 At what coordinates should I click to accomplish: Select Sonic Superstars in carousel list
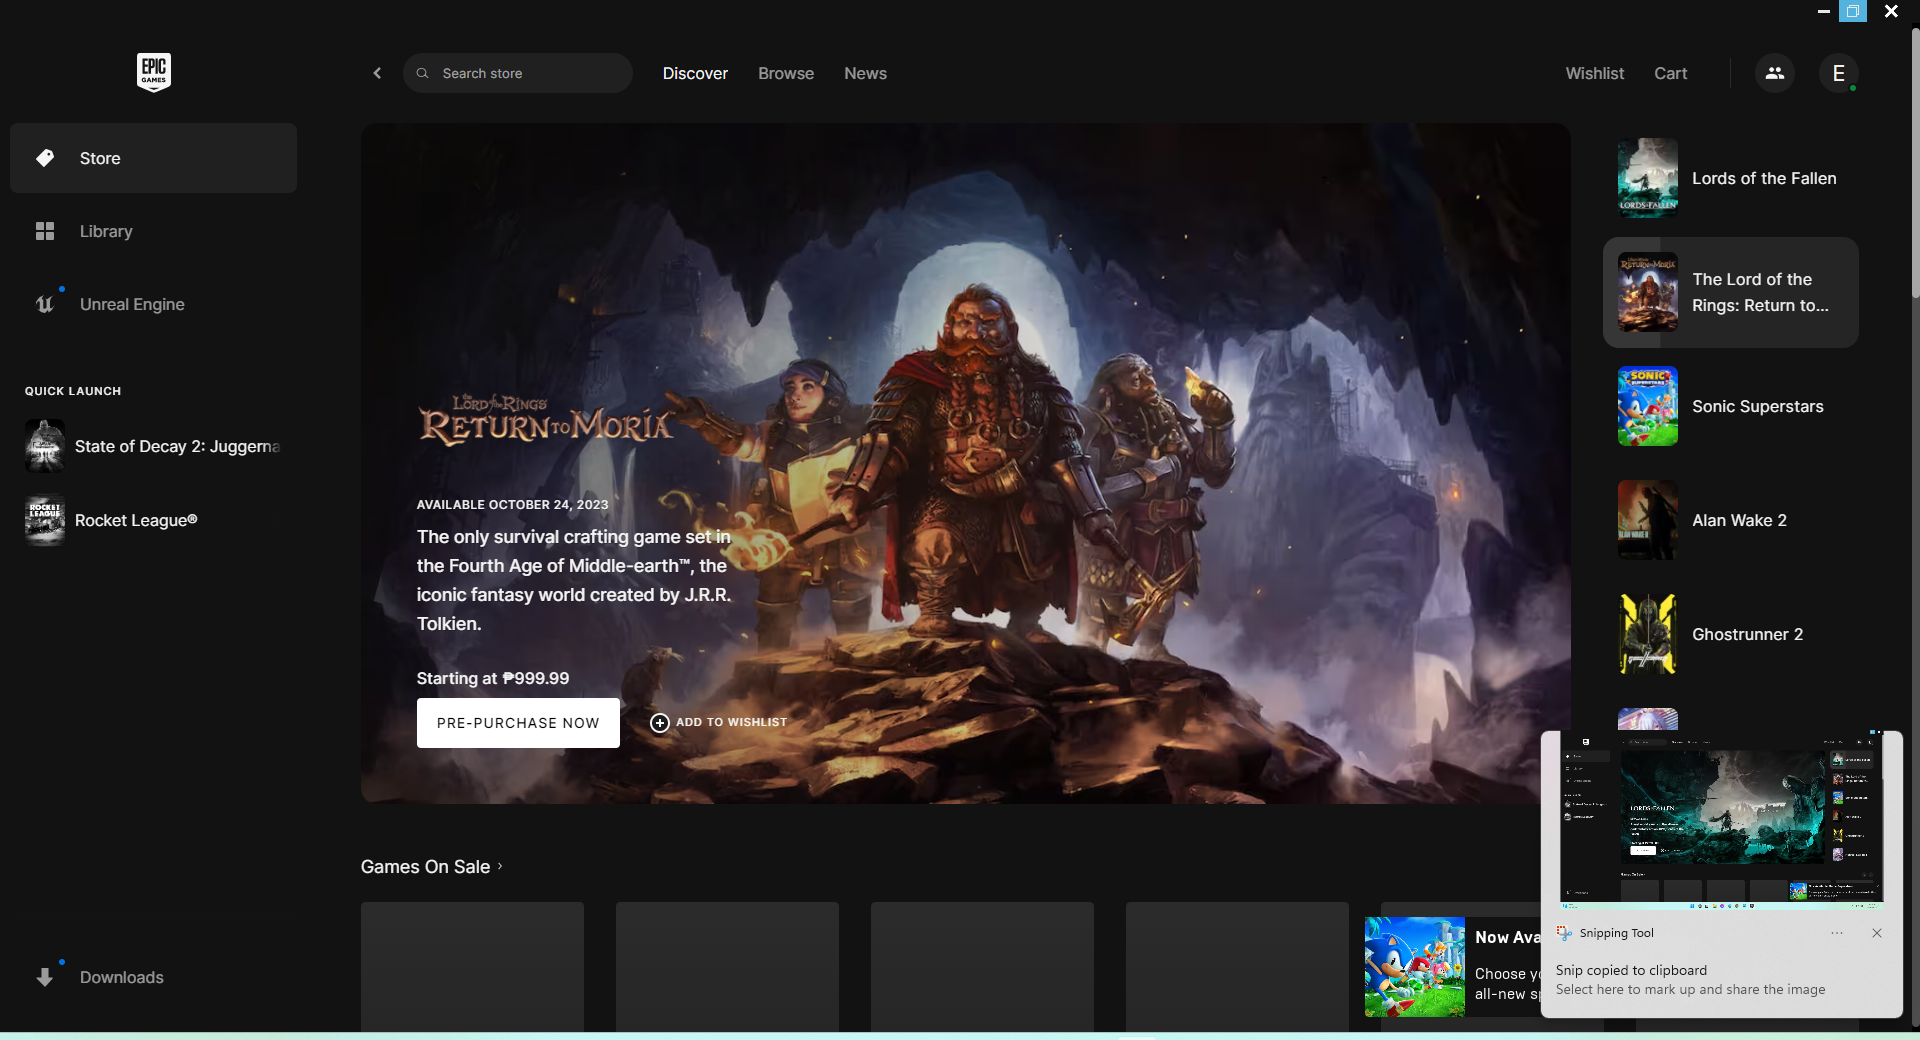[1730, 406]
